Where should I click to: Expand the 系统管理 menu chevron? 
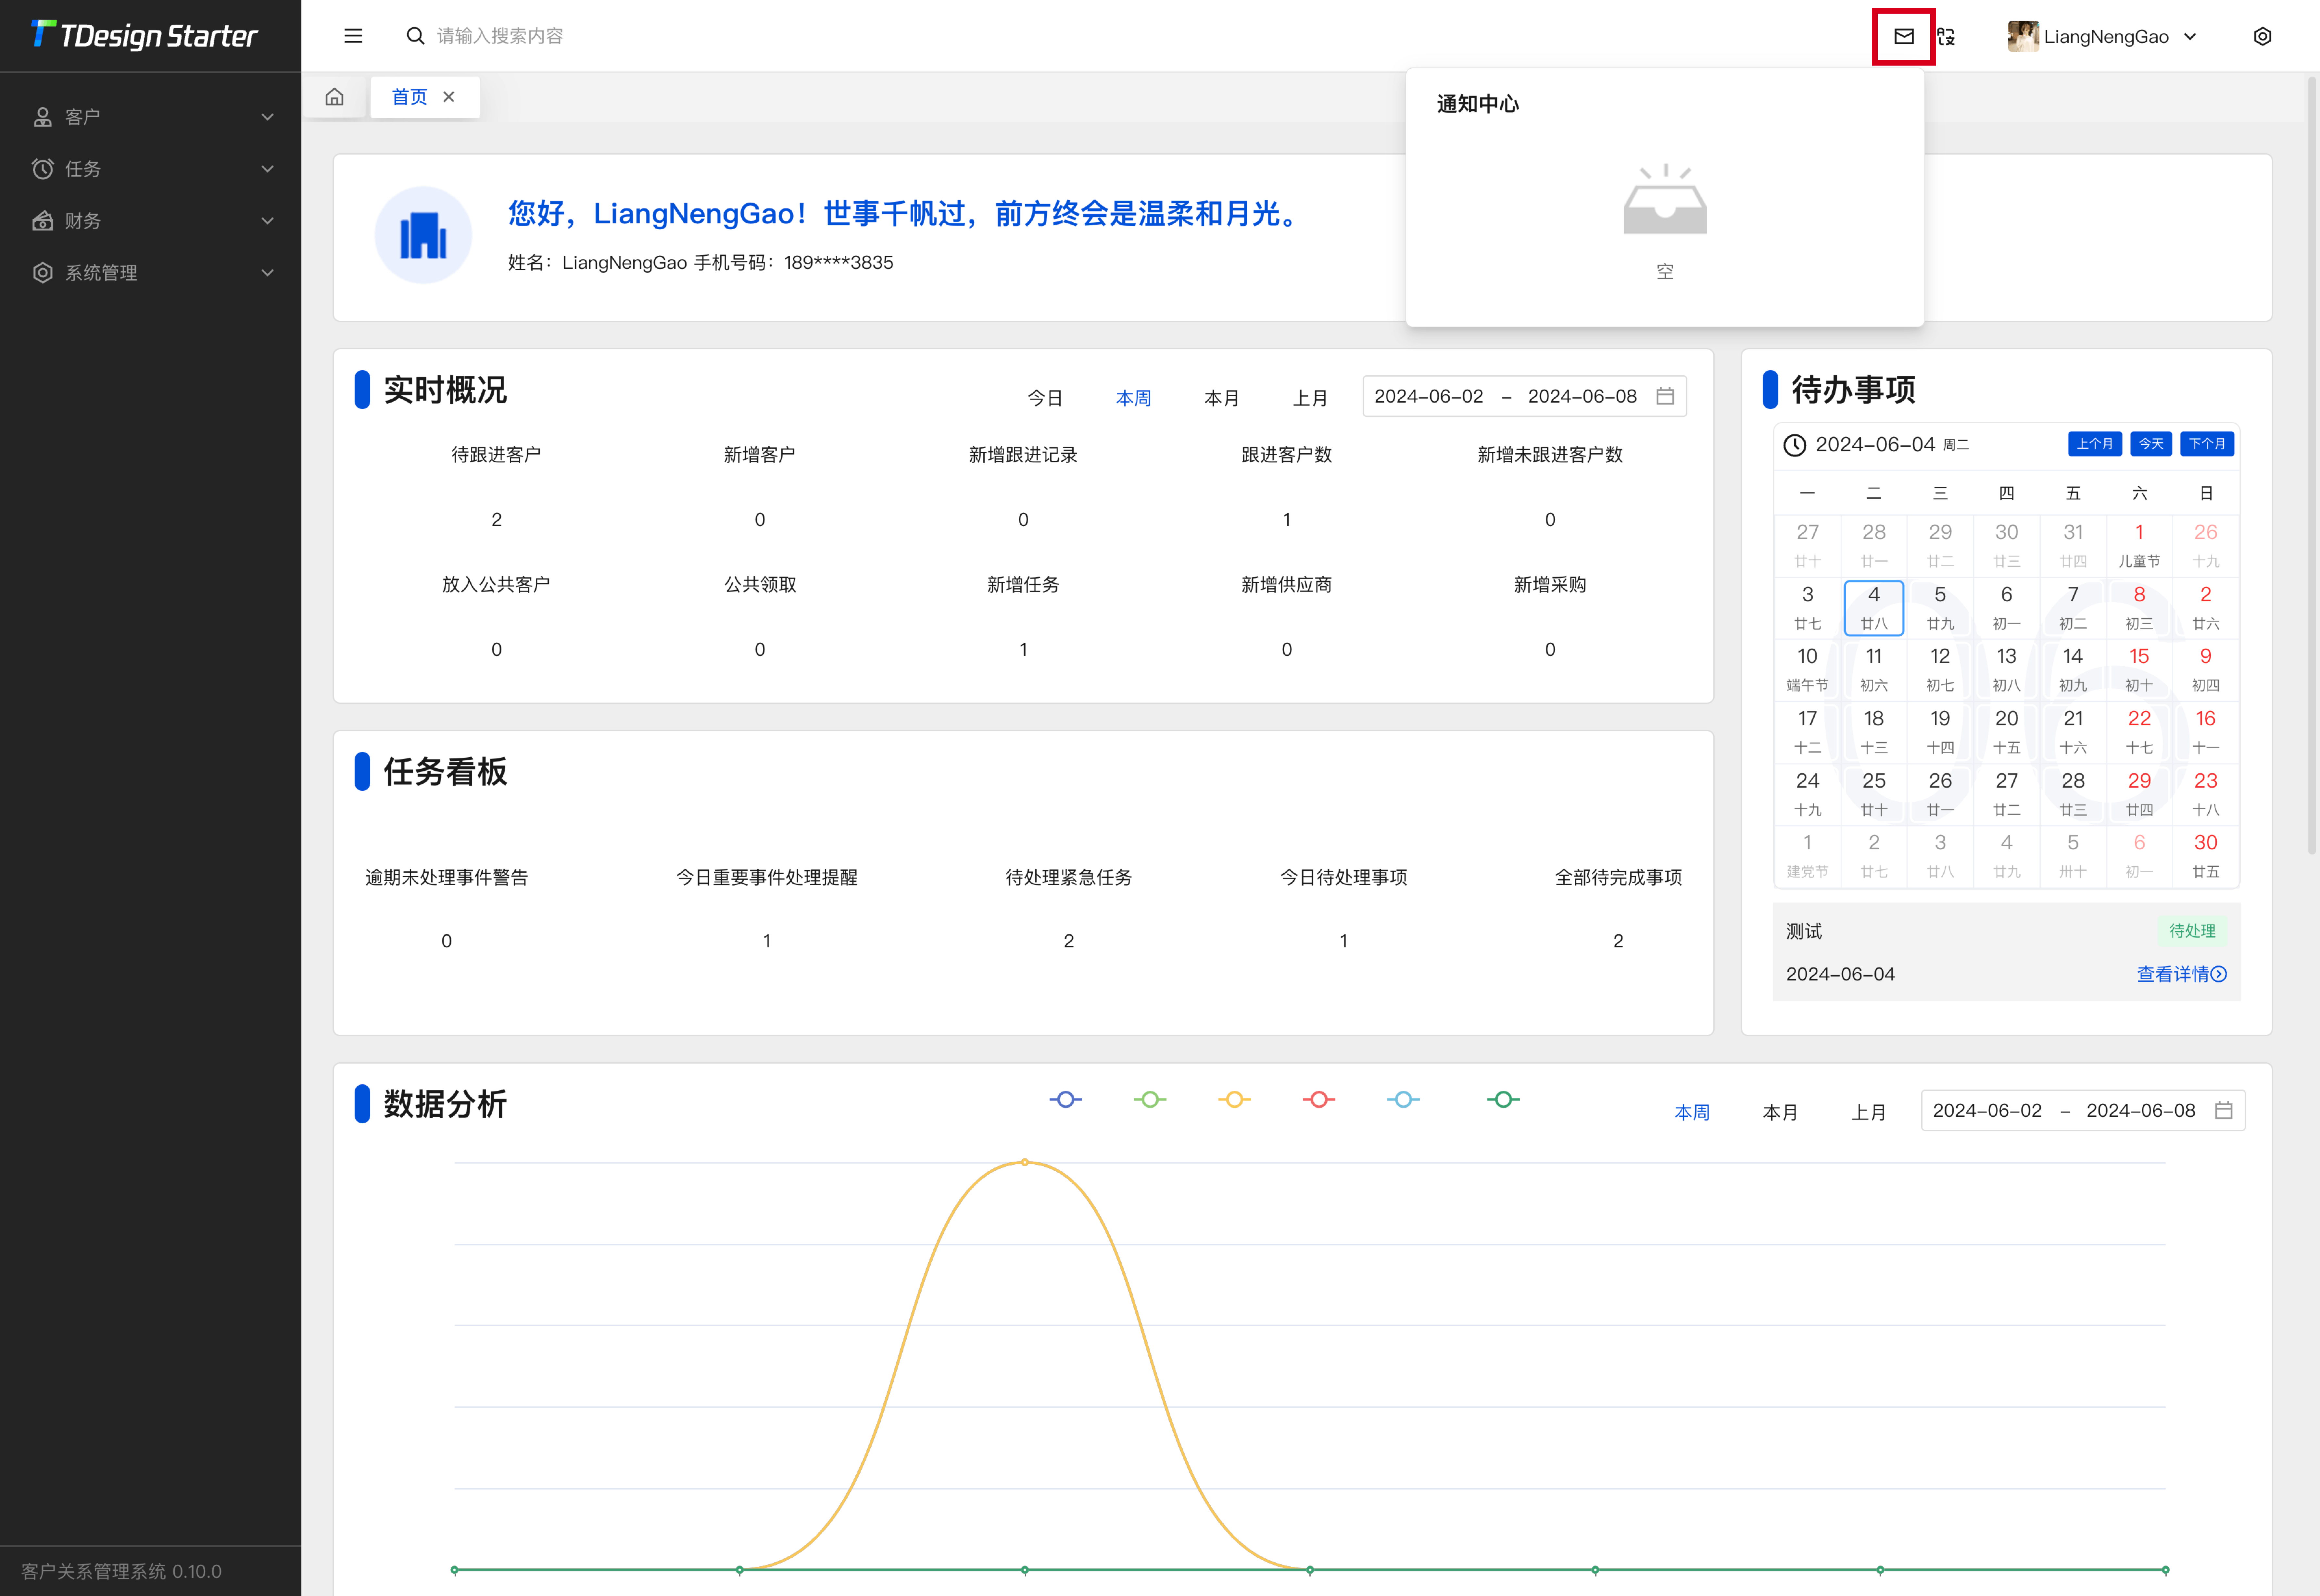click(x=267, y=273)
